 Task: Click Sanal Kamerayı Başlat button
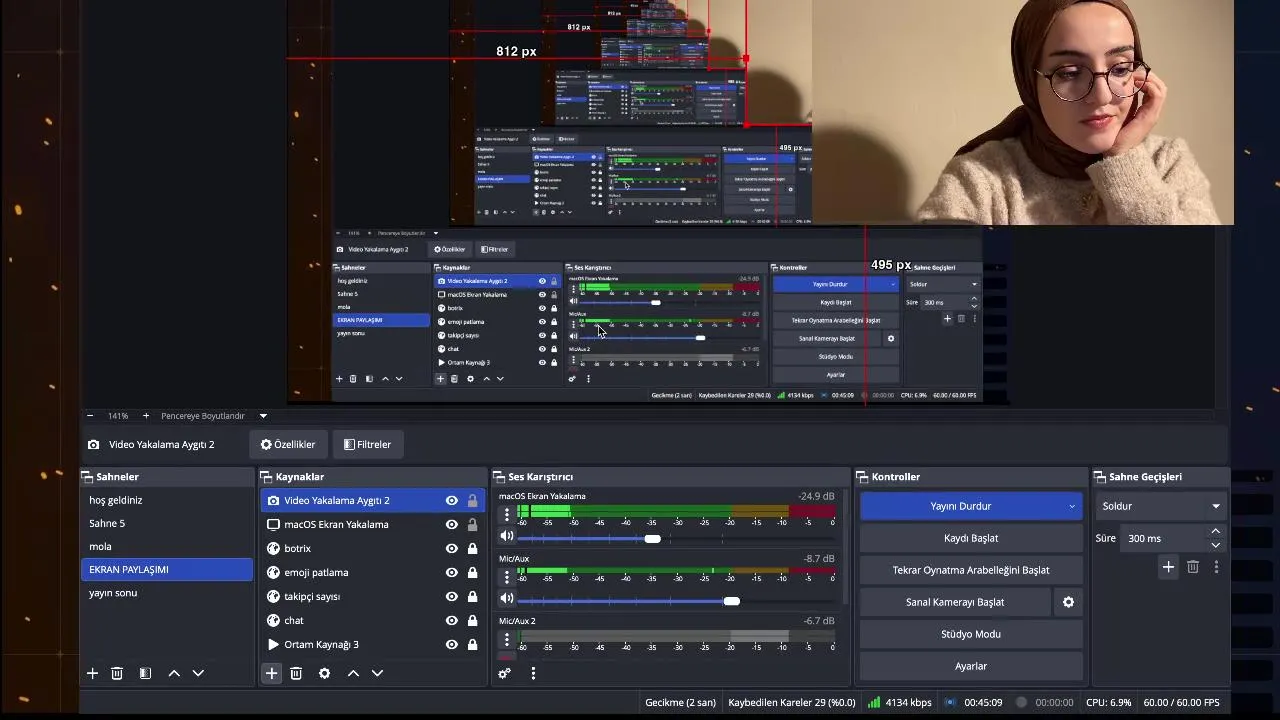955,602
